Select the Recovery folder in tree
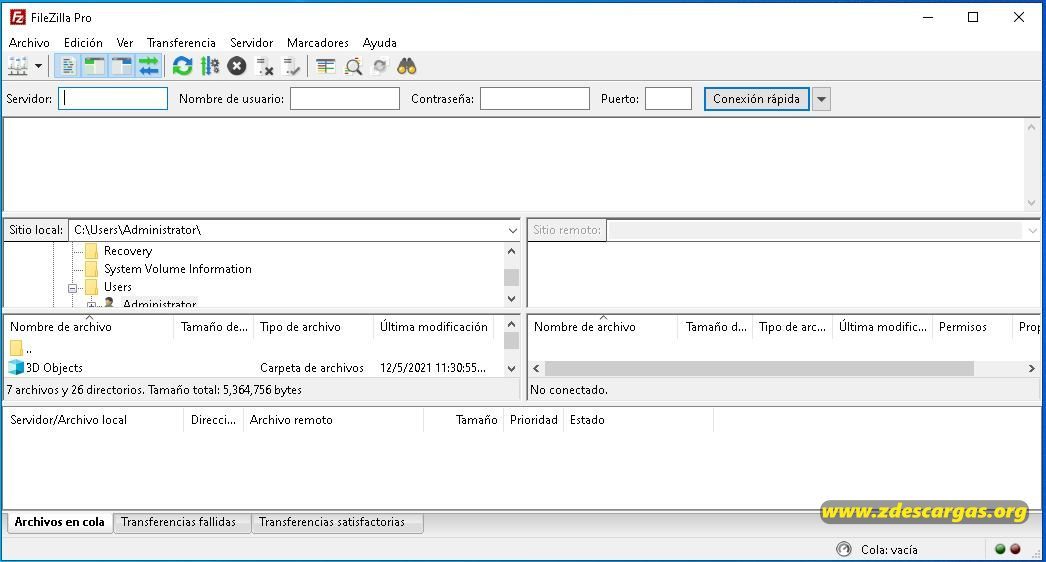Screen dimensions: 1046x562 (x=127, y=251)
